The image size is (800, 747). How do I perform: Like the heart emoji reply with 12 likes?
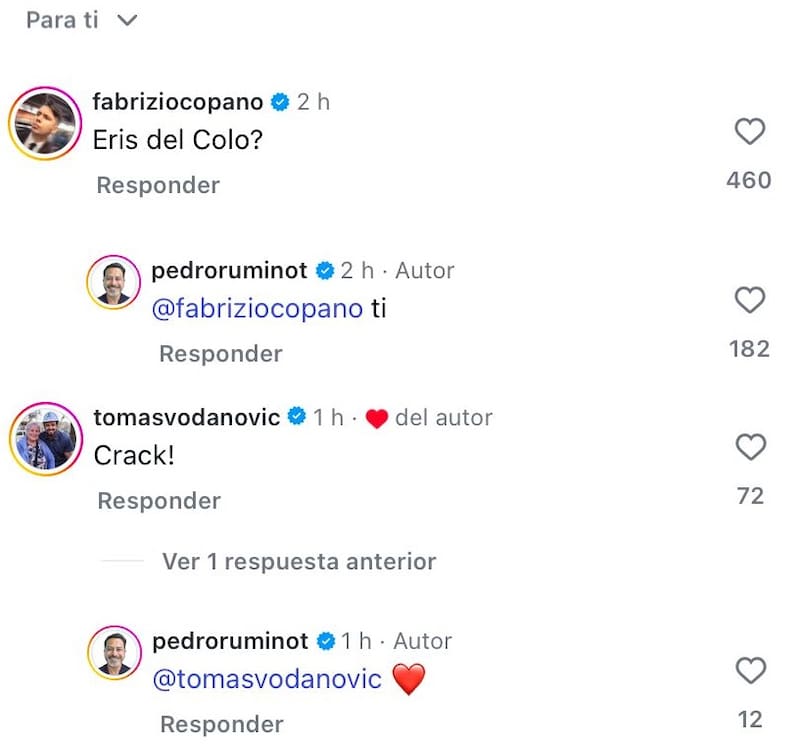tap(750, 671)
